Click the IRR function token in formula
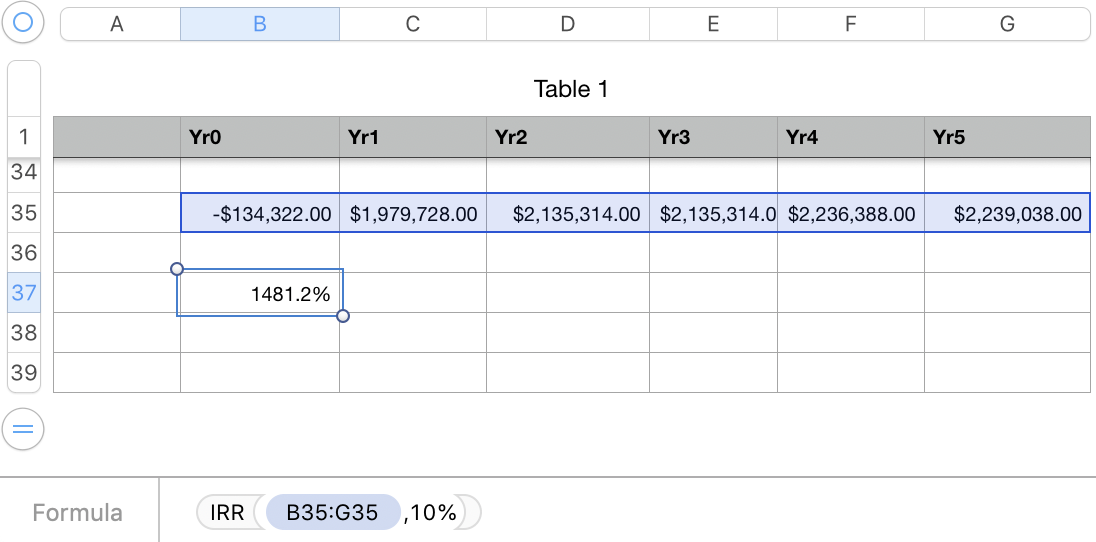 (x=227, y=513)
